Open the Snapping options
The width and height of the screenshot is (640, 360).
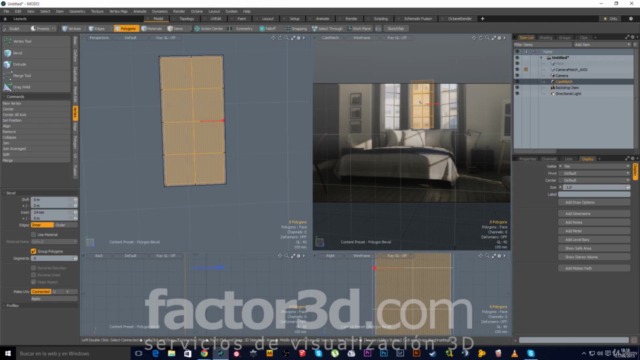coord(296,29)
